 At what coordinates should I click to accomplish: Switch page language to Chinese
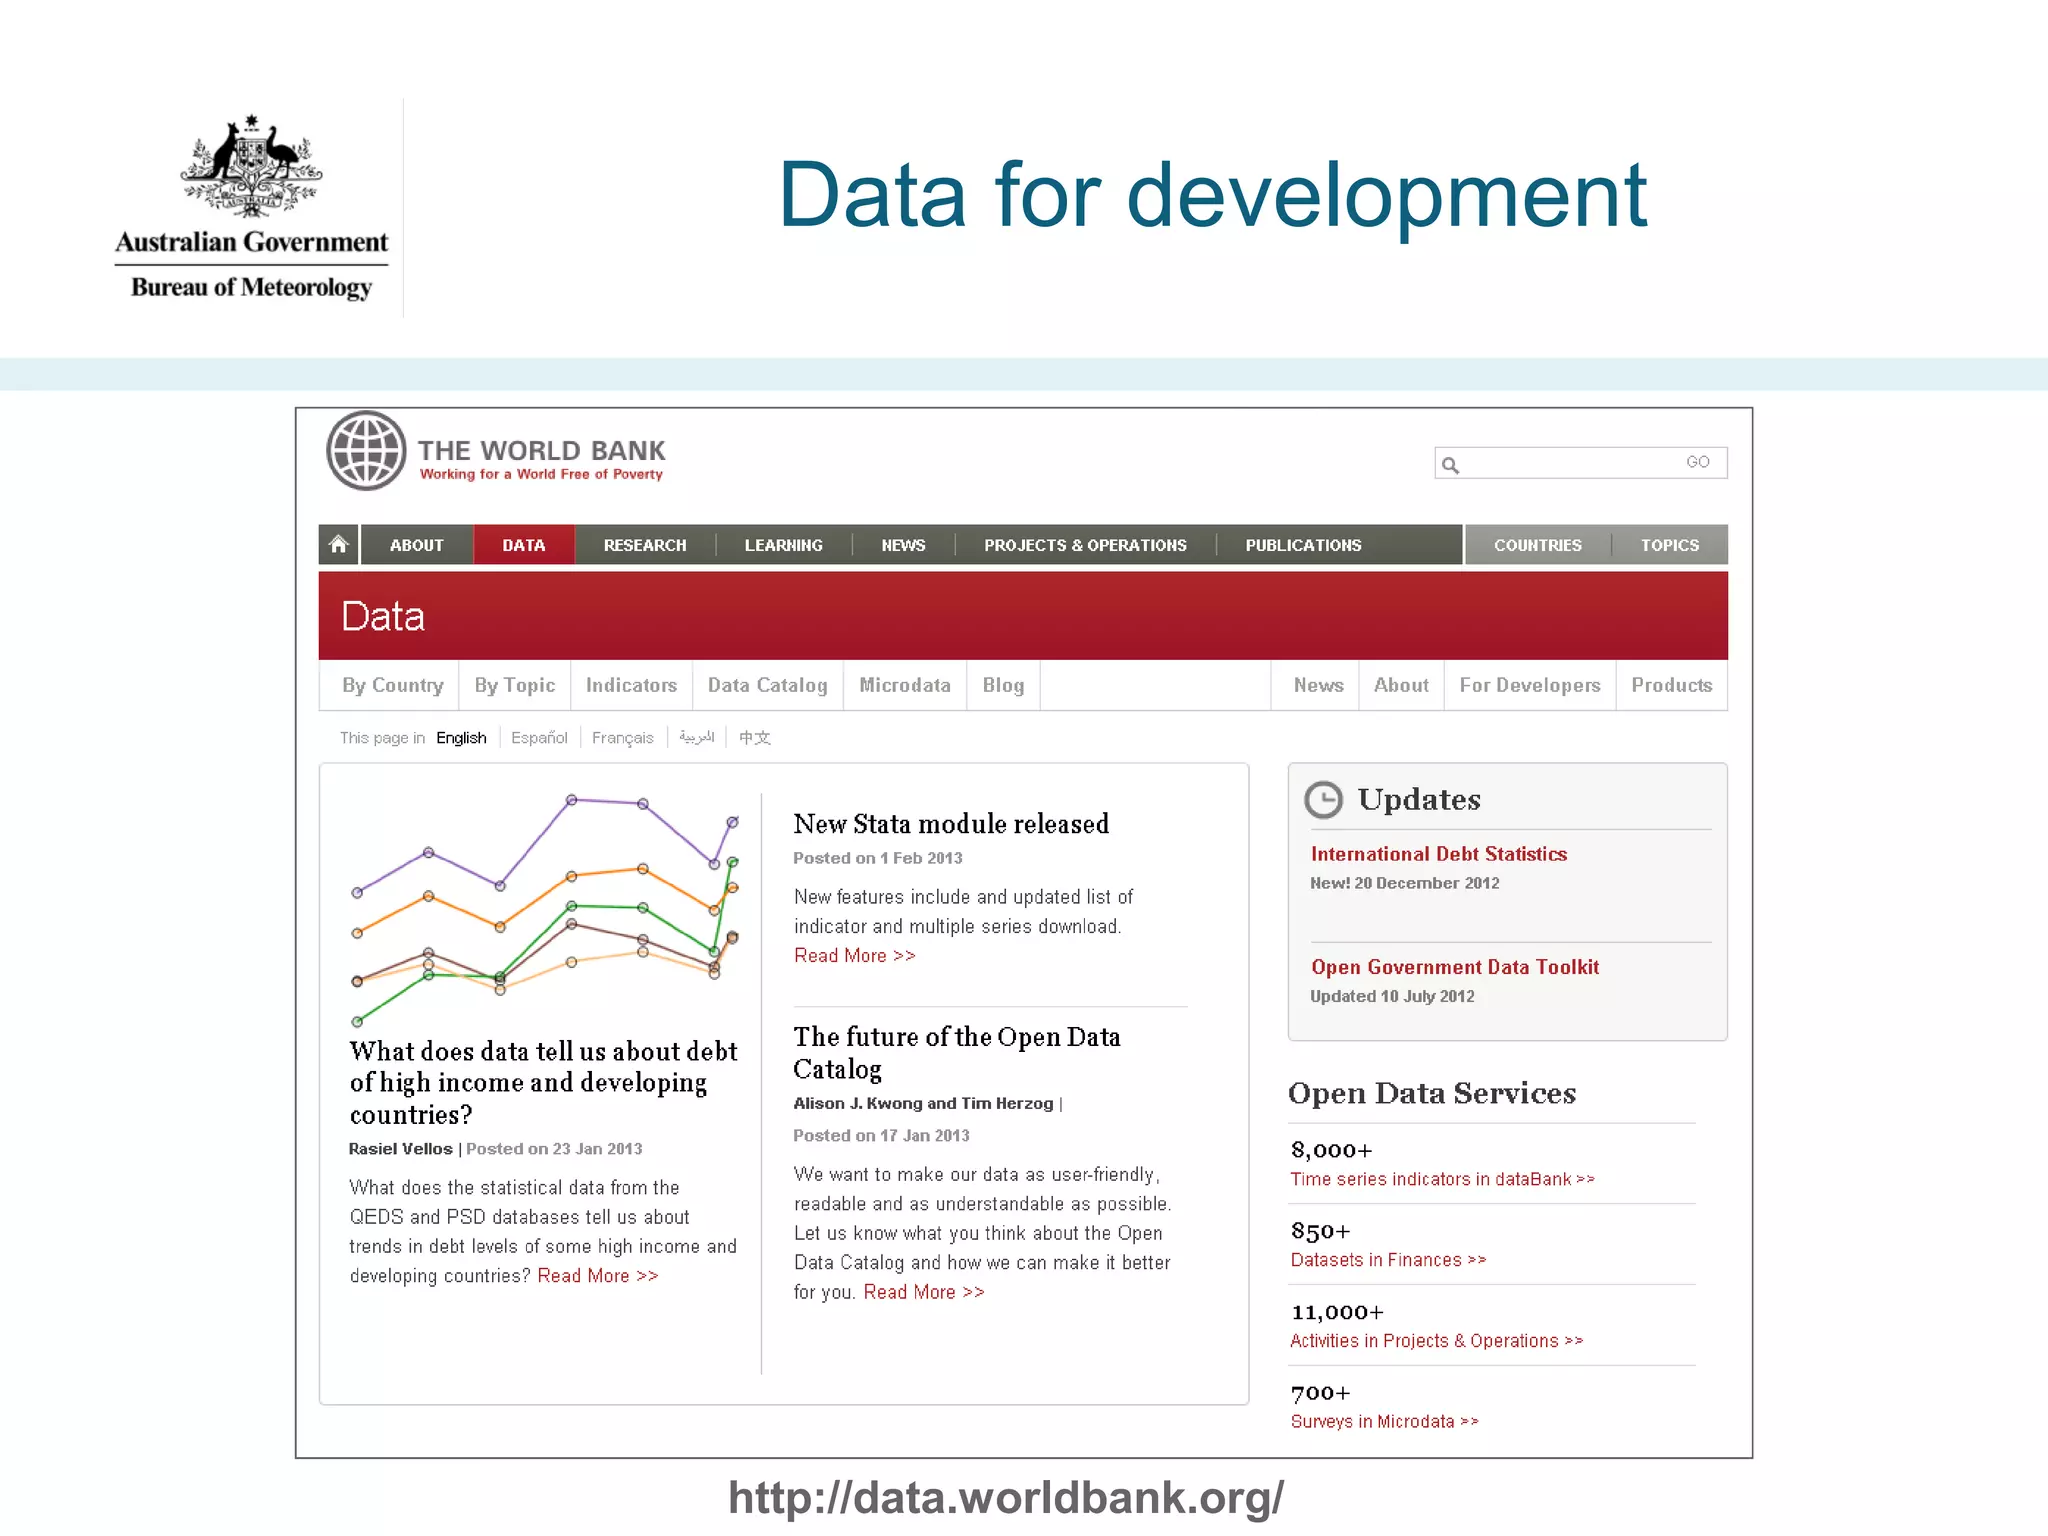pos(755,738)
